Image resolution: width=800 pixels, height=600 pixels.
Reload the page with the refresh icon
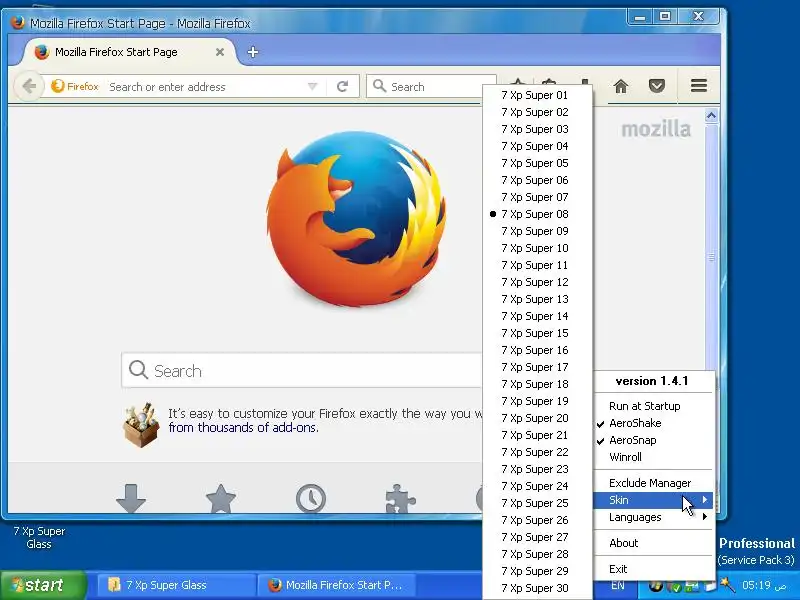342,86
